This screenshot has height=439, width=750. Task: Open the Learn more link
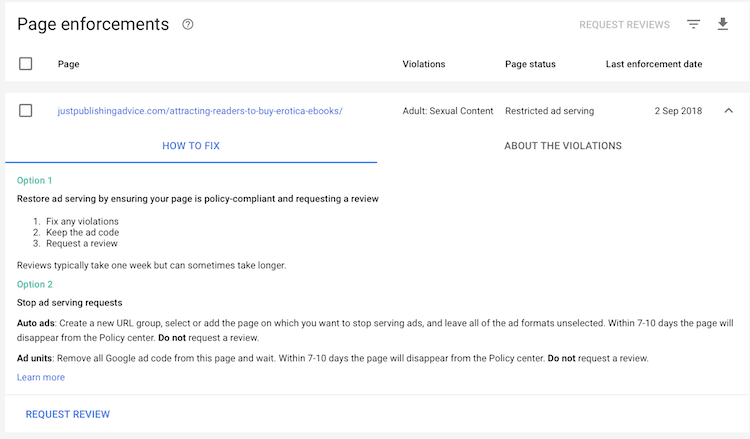click(41, 377)
